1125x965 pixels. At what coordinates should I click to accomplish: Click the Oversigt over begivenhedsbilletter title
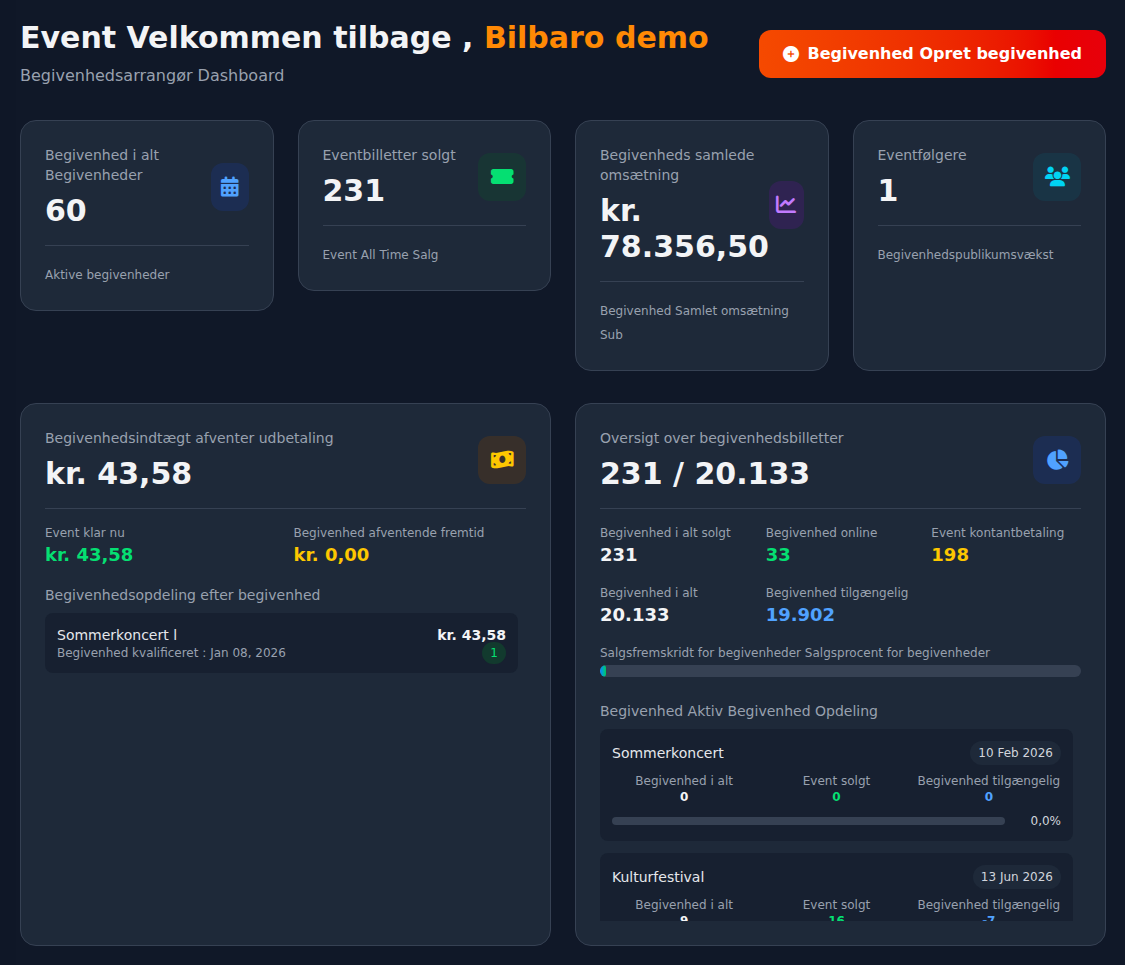[722, 438]
